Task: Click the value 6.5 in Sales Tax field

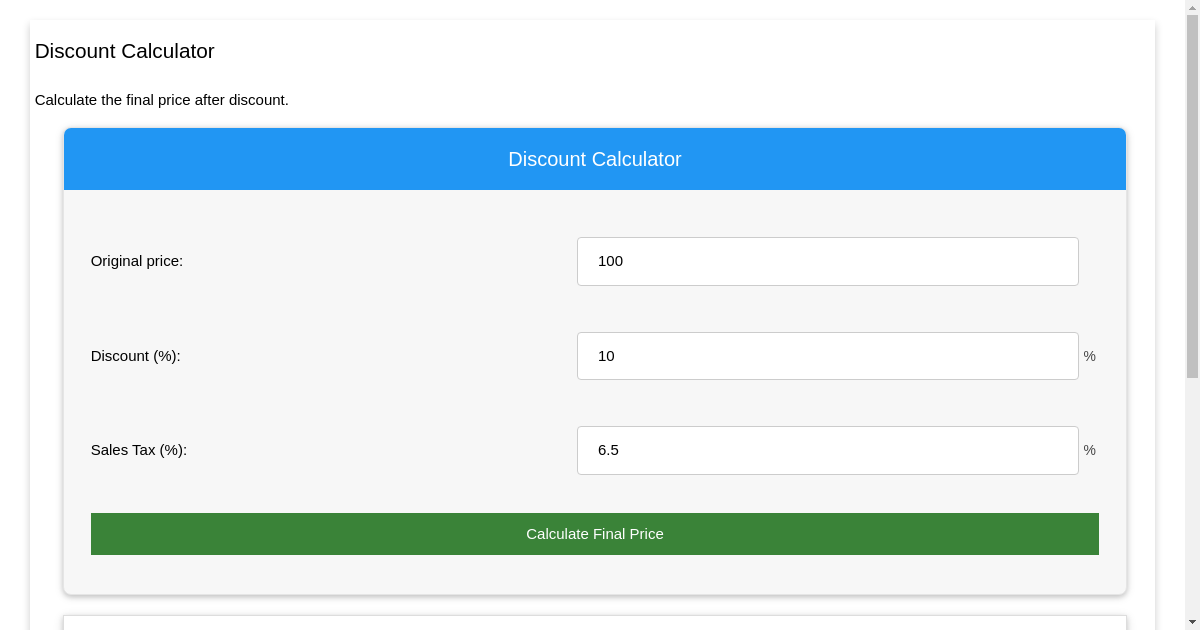Action: (608, 450)
